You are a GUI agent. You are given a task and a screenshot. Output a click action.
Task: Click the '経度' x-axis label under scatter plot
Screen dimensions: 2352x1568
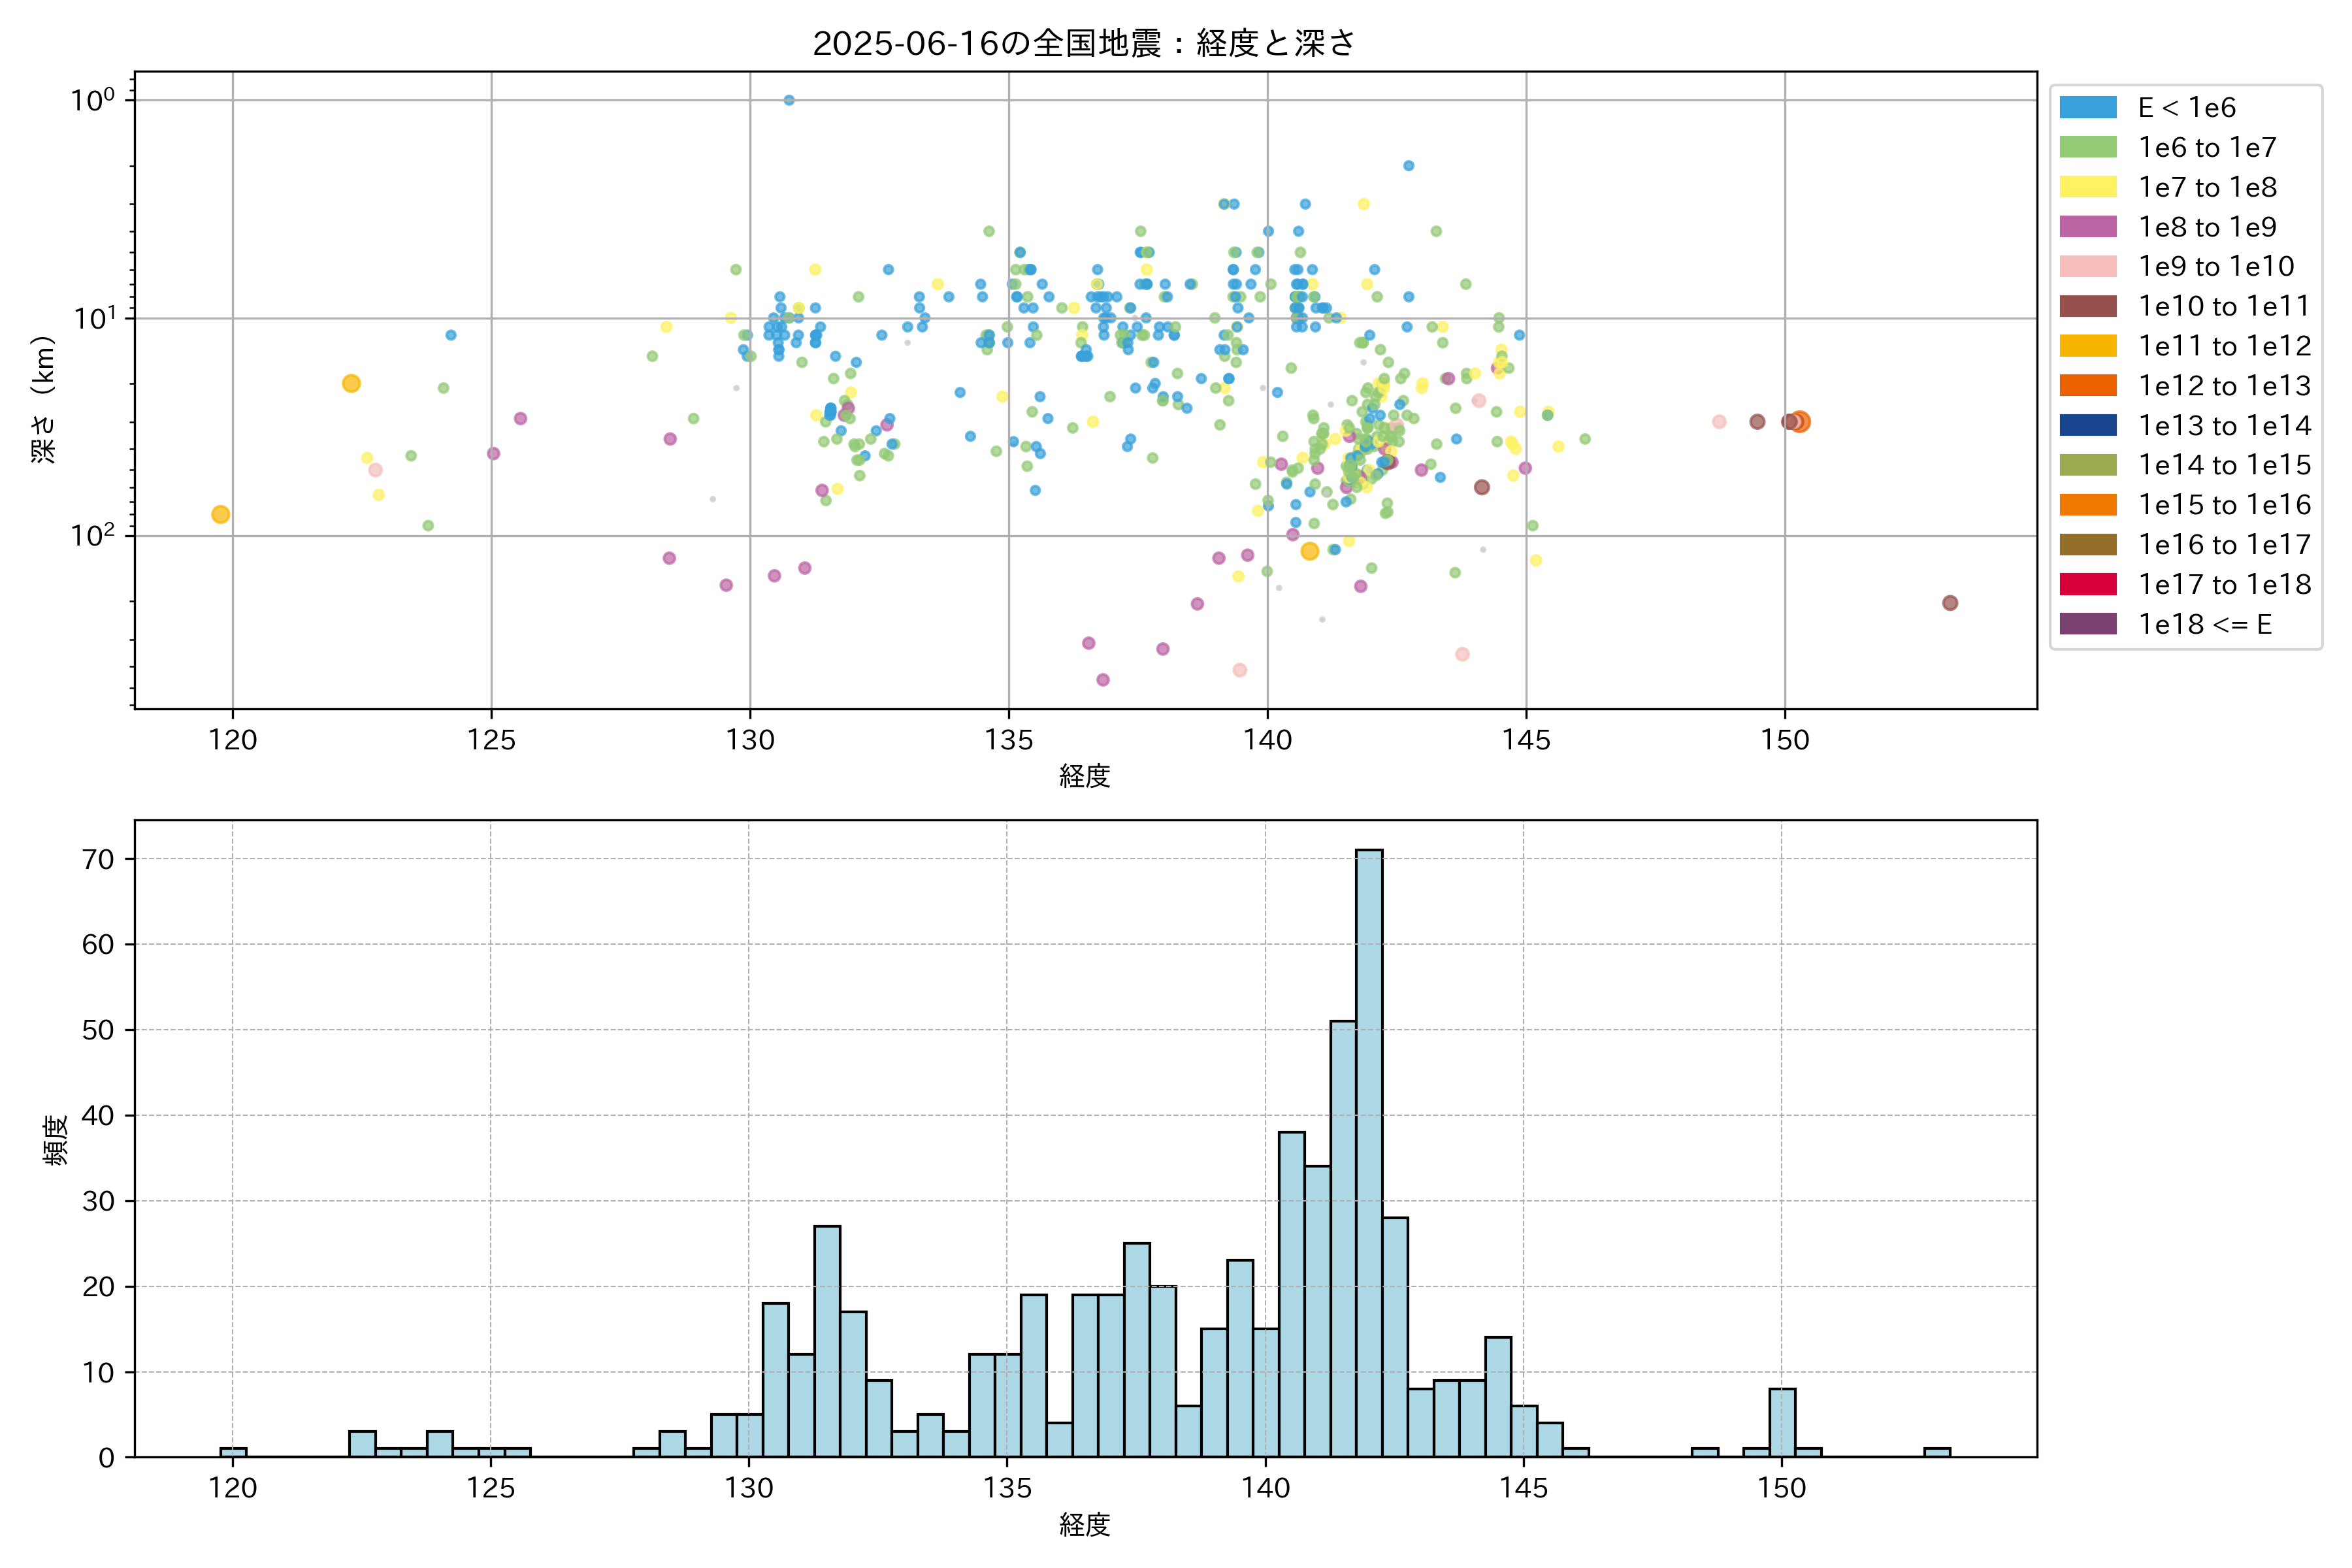tap(1084, 776)
